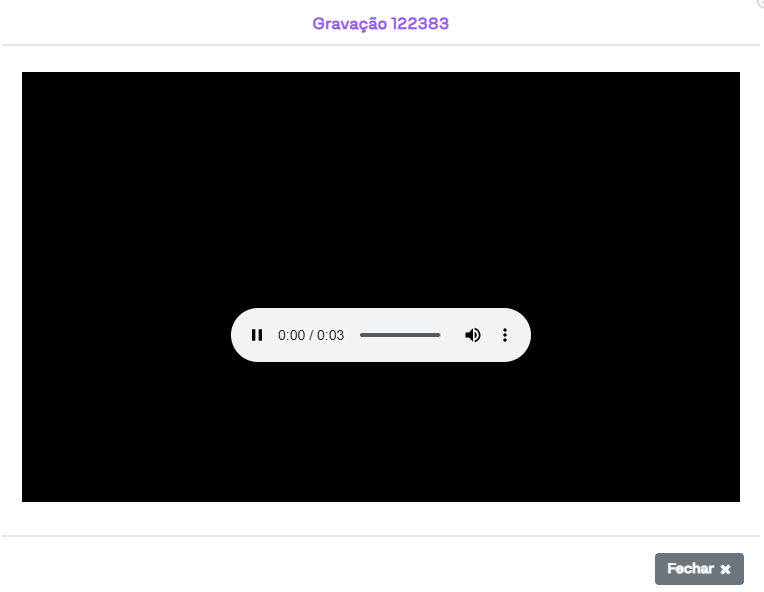Viewport: 764px width, 592px height.
Task: Expand the audio player's overflow menu
Action: click(505, 335)
